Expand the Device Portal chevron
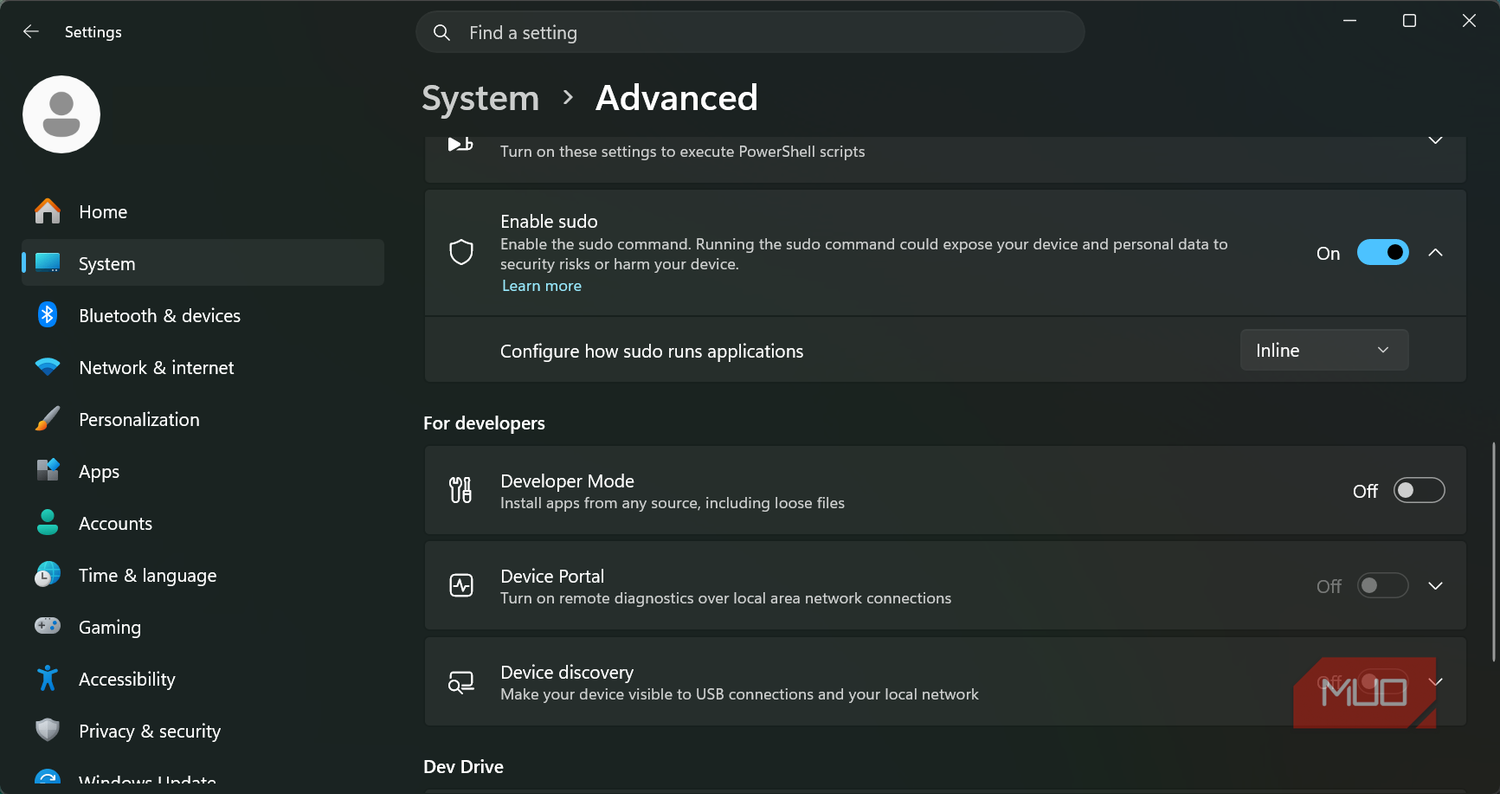1500x794 pixels. click(x=1435, y=586)
